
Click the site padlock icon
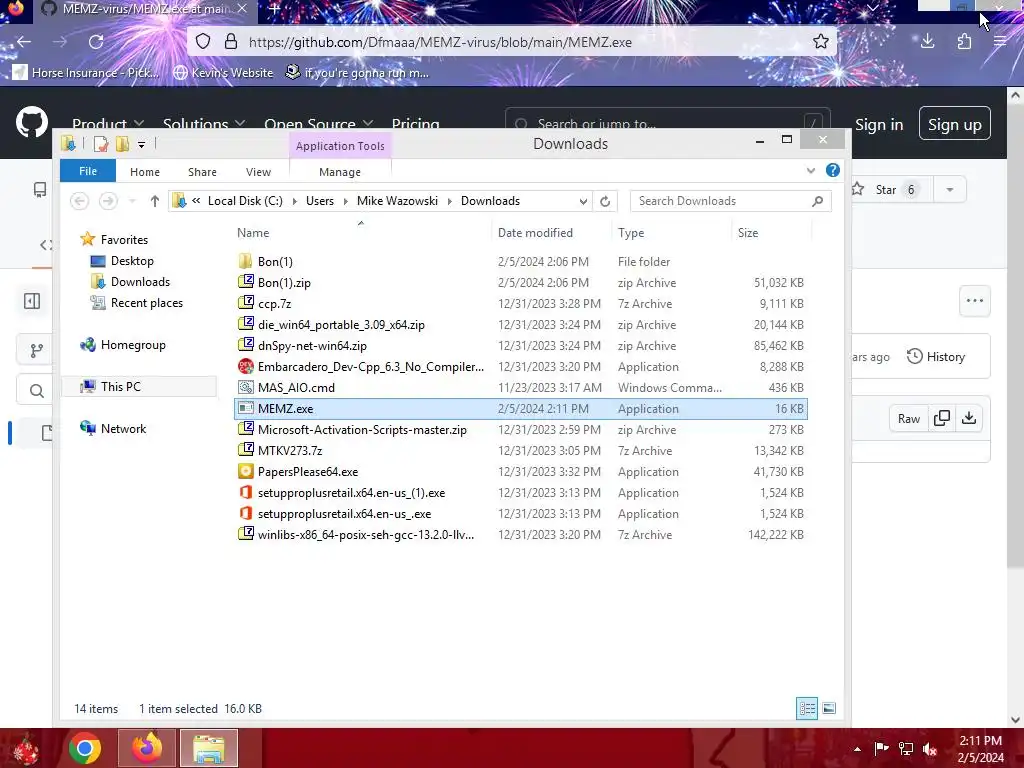(231, 42)
